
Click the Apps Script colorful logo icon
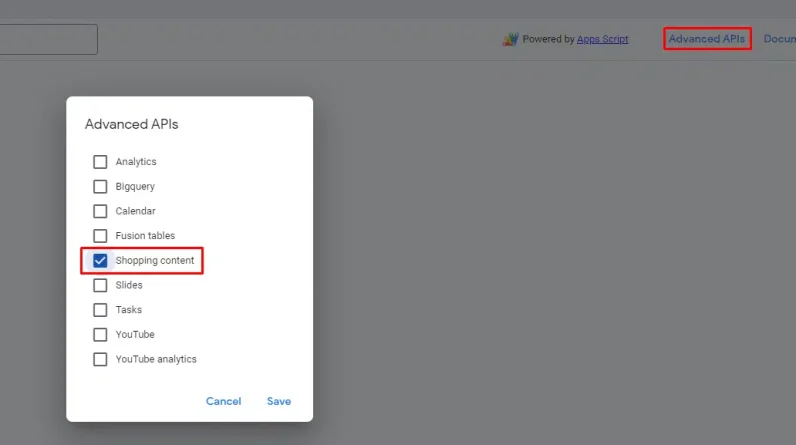(510, 40)
